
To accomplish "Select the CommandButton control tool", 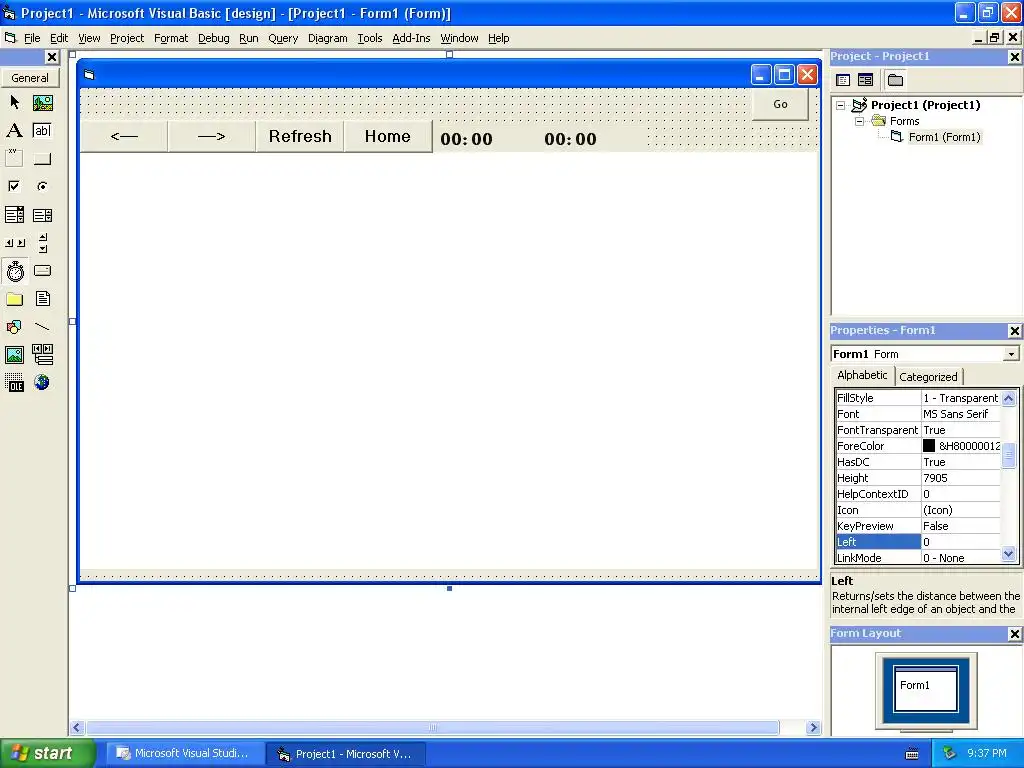I will 42,158.
